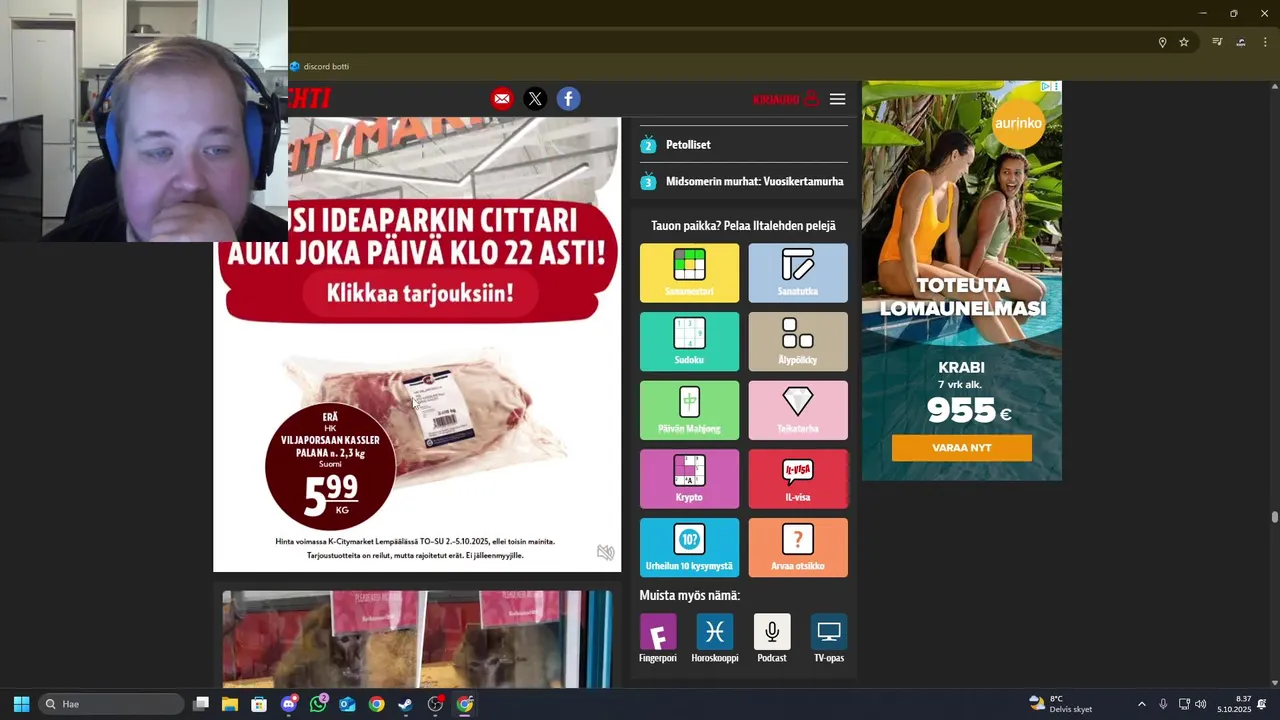
Task: Open the discord botti bookmark
Action: click(x=319, y=66)
